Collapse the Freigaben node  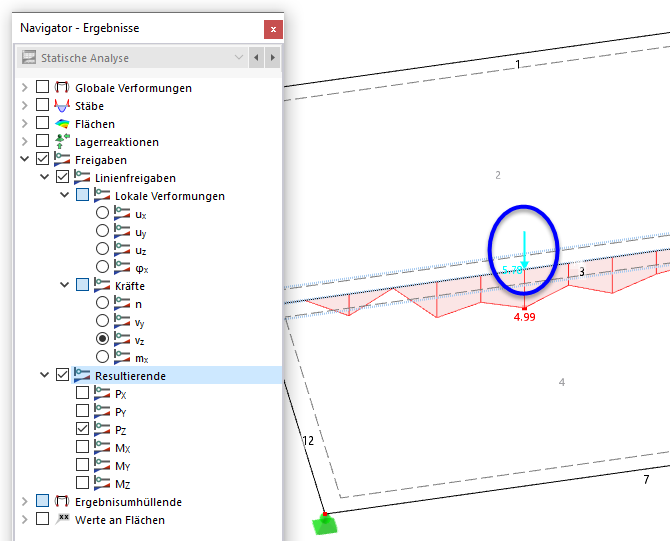pos(25,159)
